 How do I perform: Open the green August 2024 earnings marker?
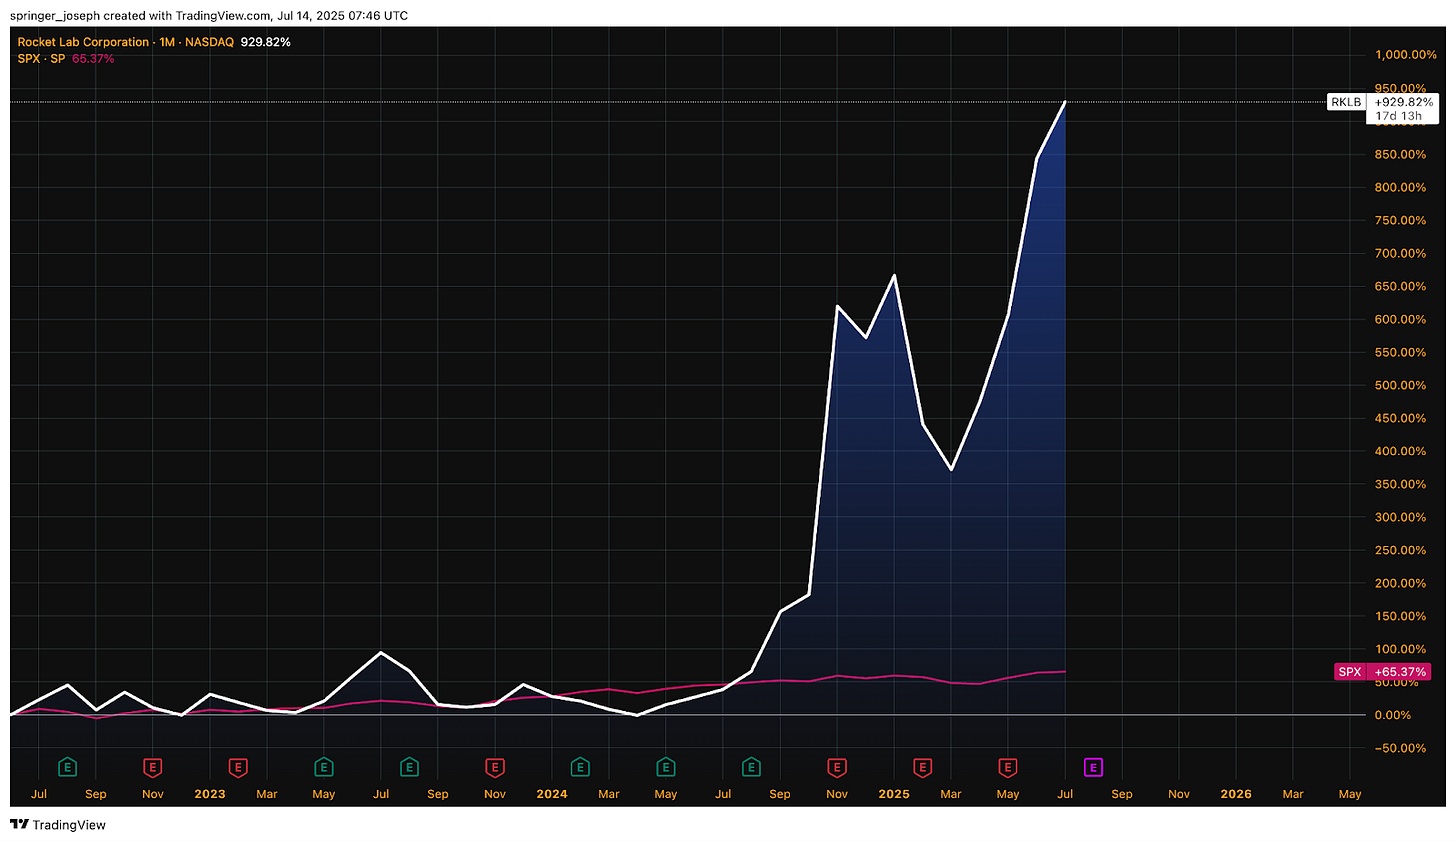[x=751, y=768]
